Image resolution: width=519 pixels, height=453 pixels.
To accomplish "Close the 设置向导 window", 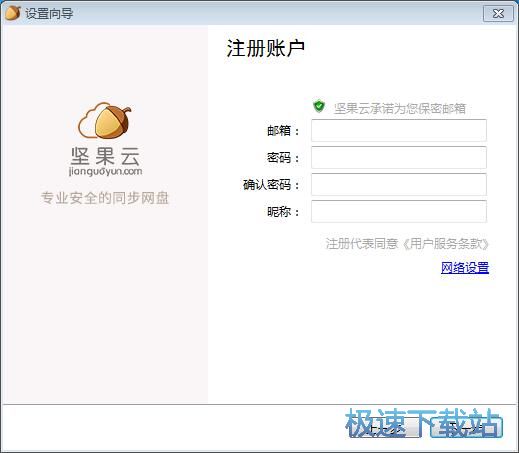I will point(498,14).
